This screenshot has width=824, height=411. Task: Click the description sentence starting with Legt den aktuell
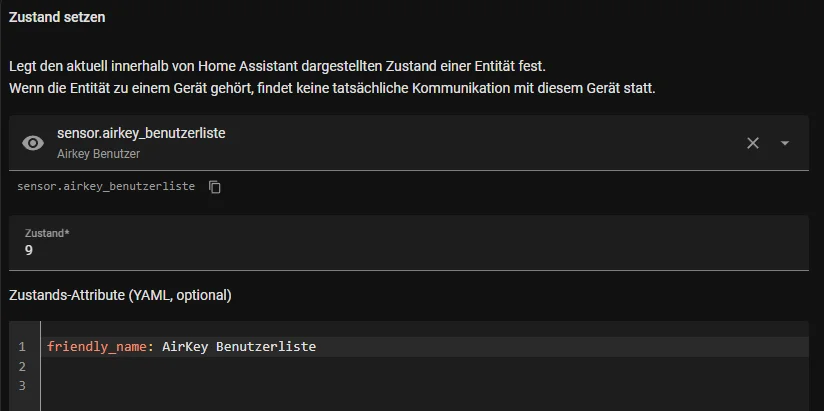click(277, 67)
